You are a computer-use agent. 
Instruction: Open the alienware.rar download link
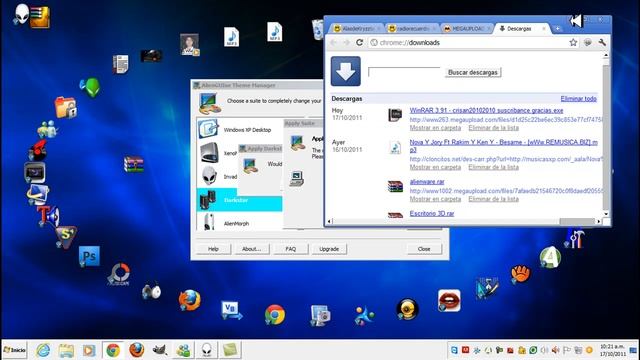click(x=427, y=182)
